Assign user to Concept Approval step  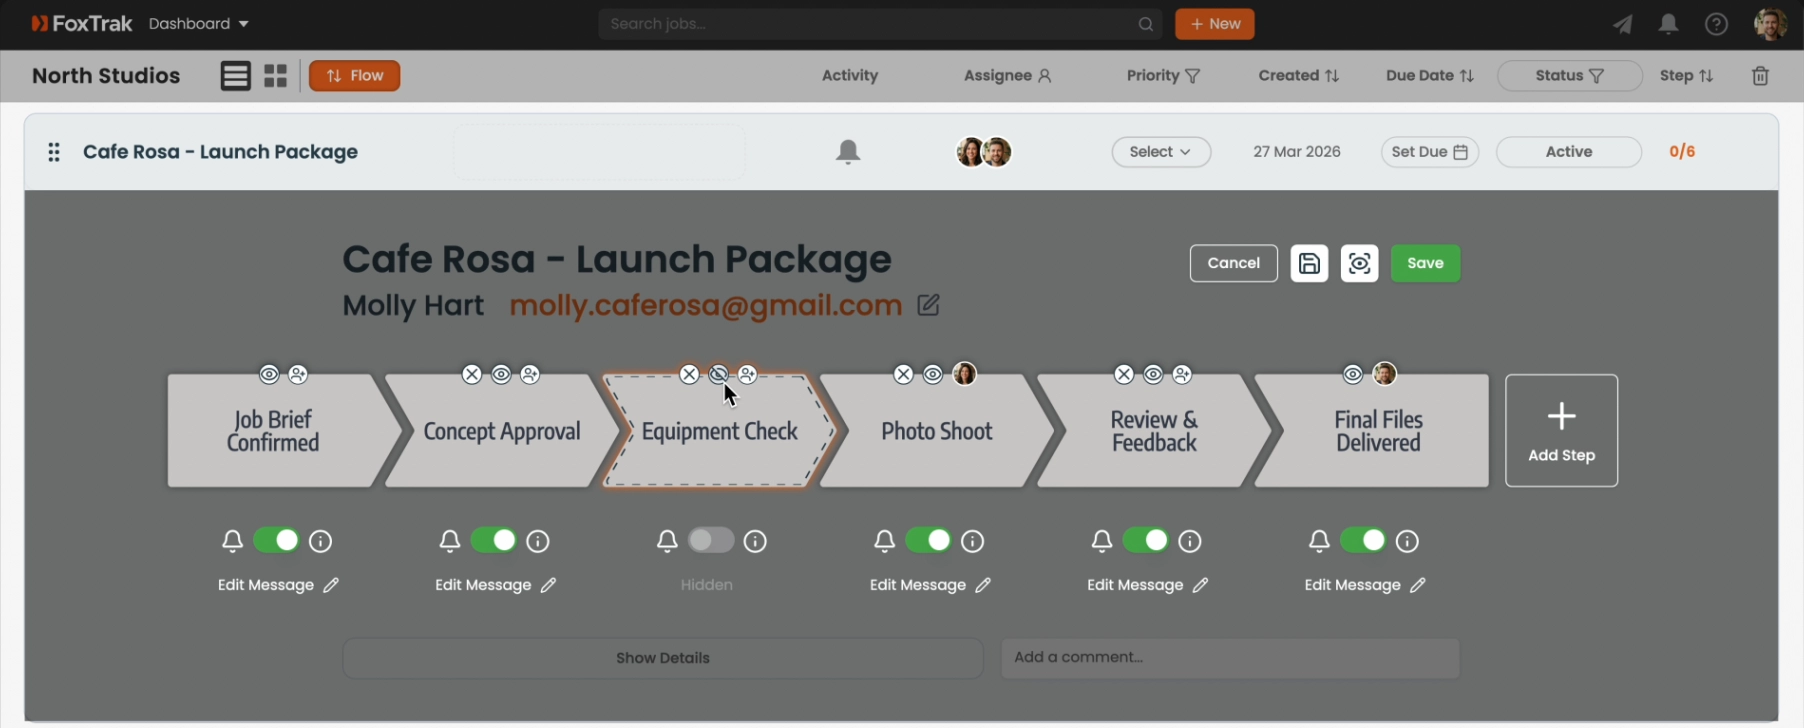[x=530, y=374]
